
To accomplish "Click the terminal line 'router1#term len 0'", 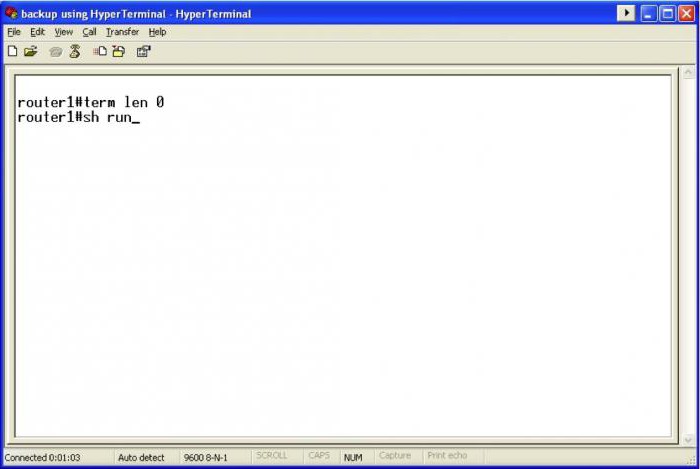I will coord(91,102).
